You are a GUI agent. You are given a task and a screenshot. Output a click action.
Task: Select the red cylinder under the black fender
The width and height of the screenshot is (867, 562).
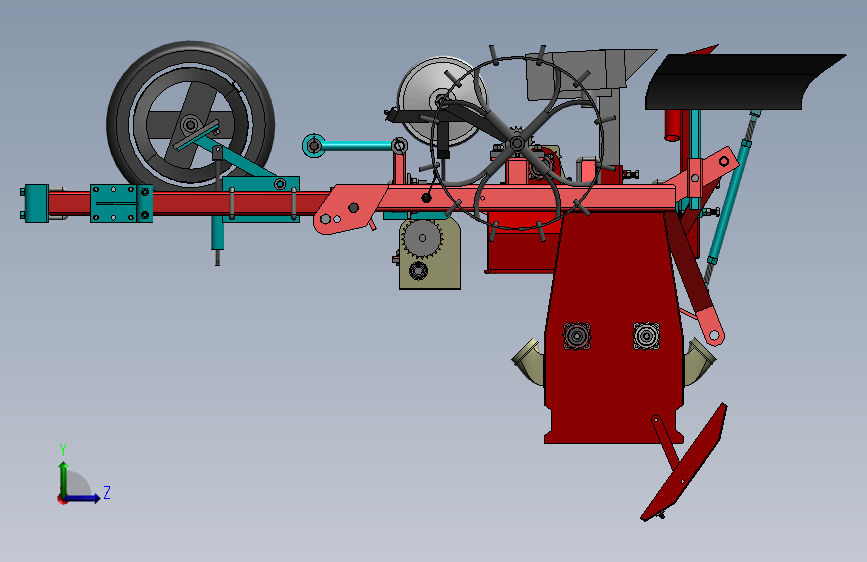click(x=673, y=125)
